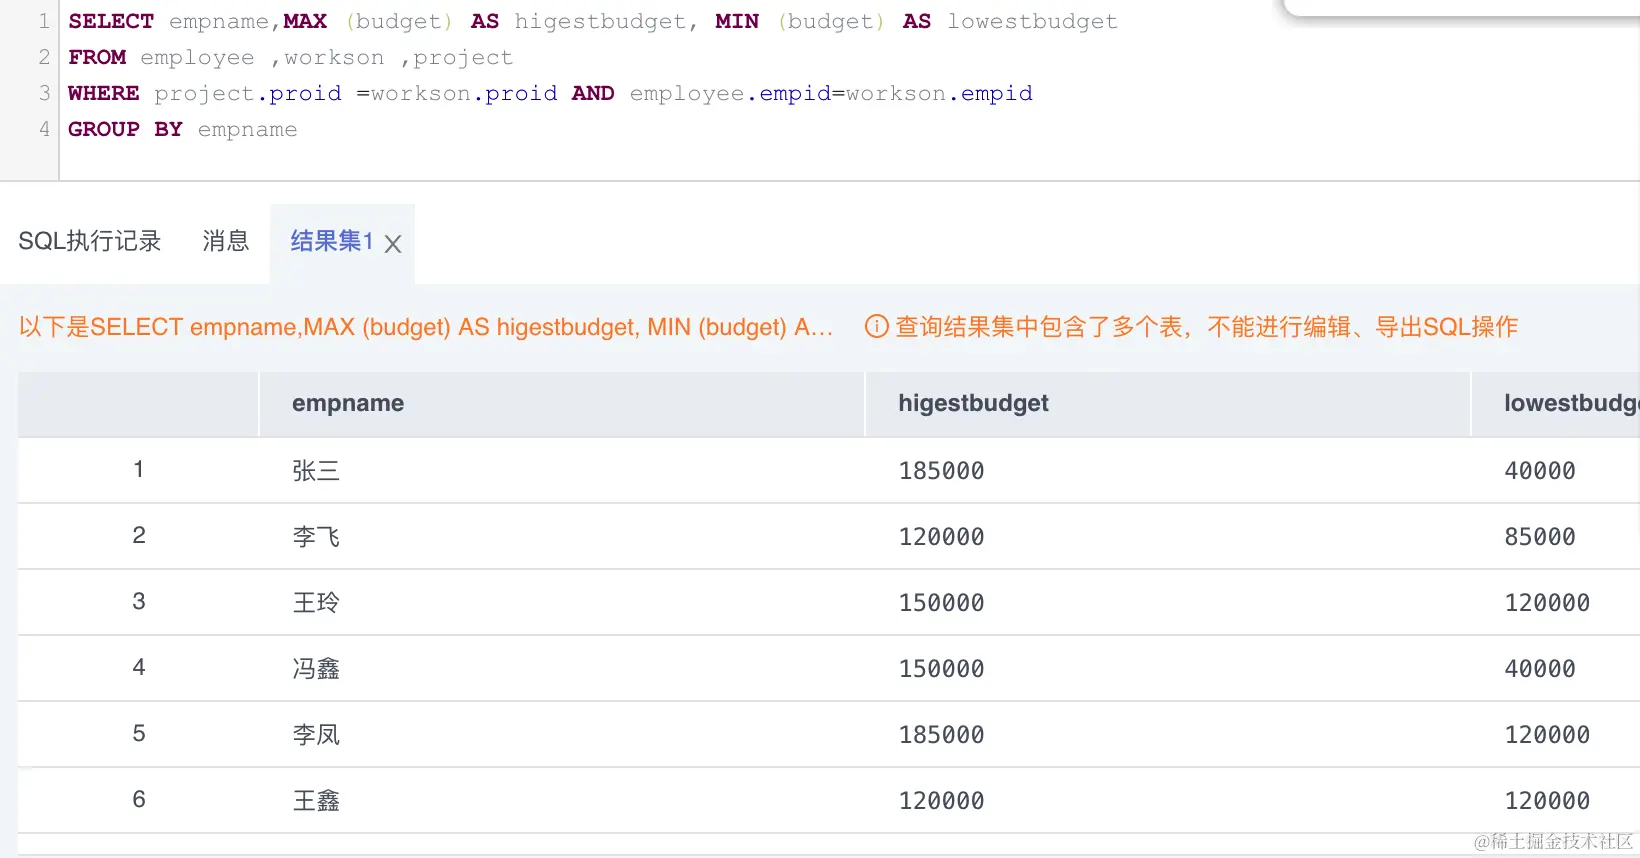Screen dimensions: 1640x858
Task: Select result row number 3
Action: pos(139,601)
